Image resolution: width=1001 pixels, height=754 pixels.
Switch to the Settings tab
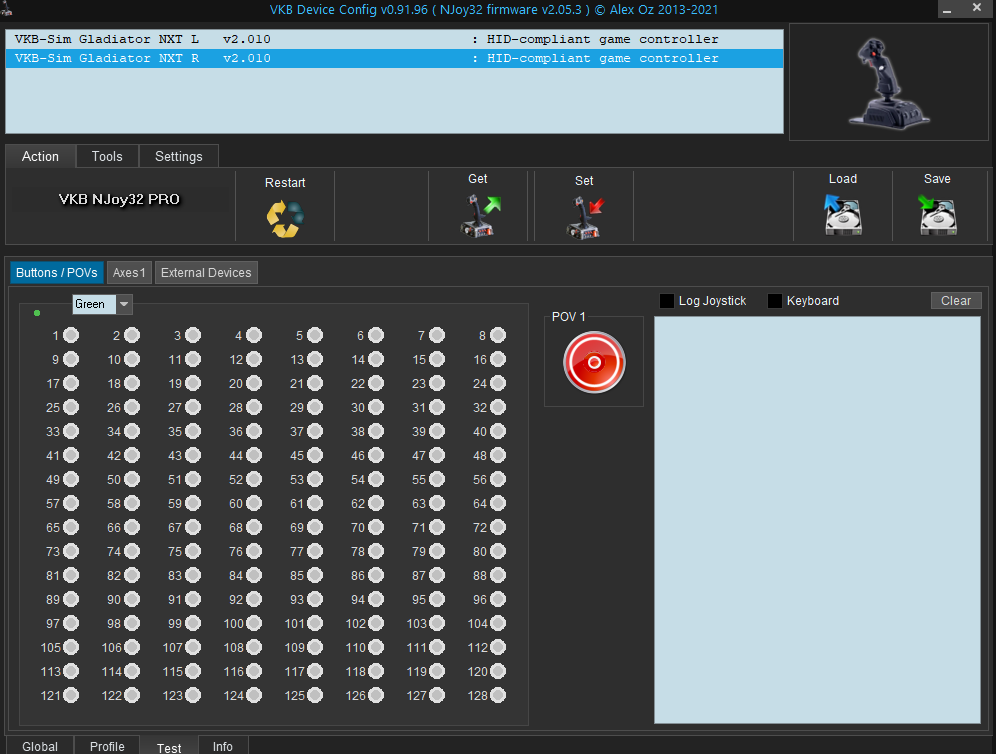pos(179,156)
